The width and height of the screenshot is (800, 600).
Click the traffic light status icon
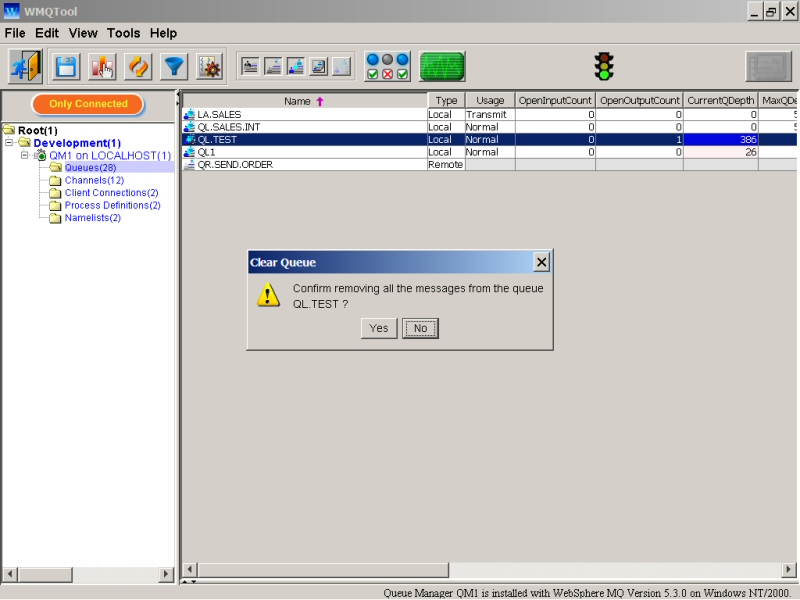coord(604,66)
